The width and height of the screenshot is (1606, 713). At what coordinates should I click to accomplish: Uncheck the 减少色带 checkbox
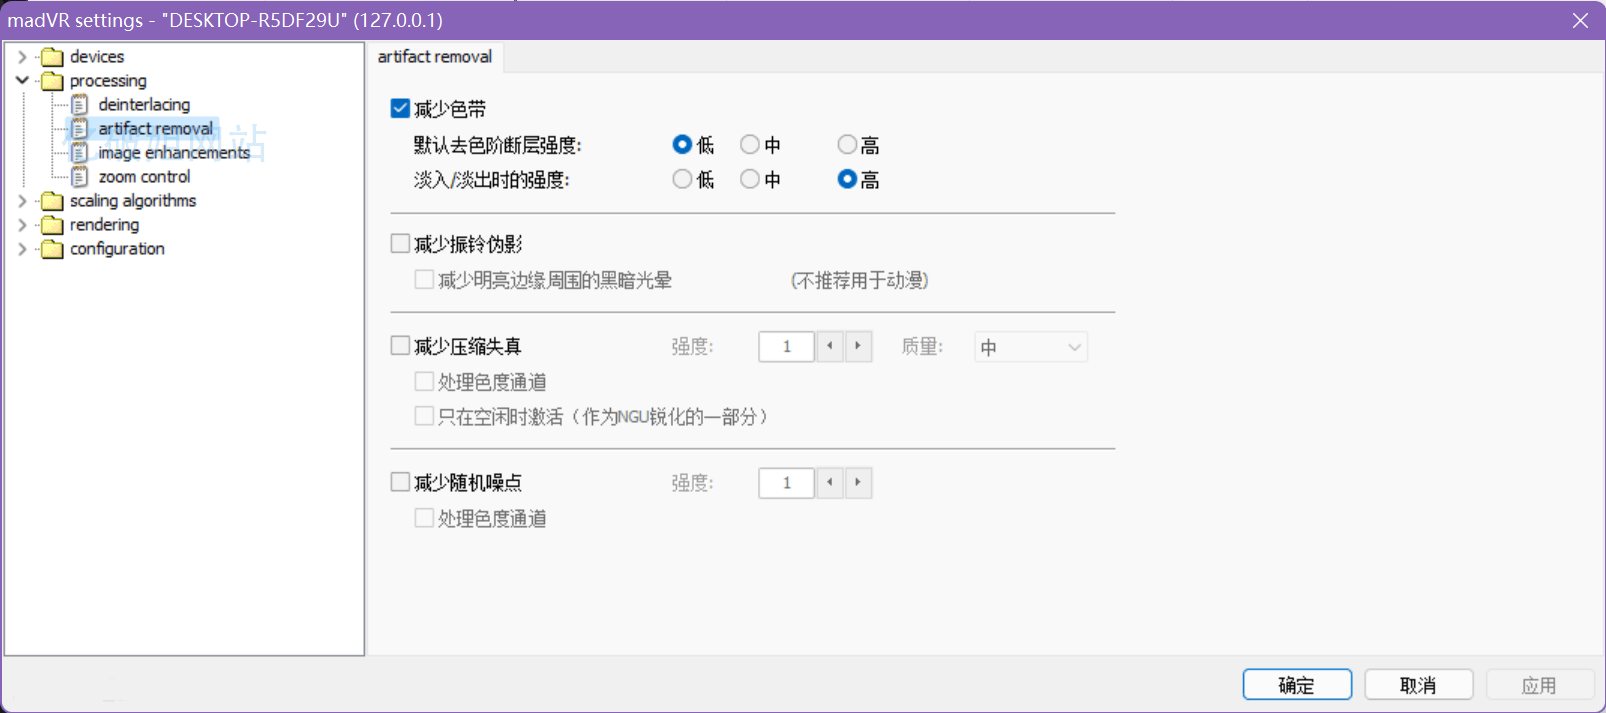400,108
